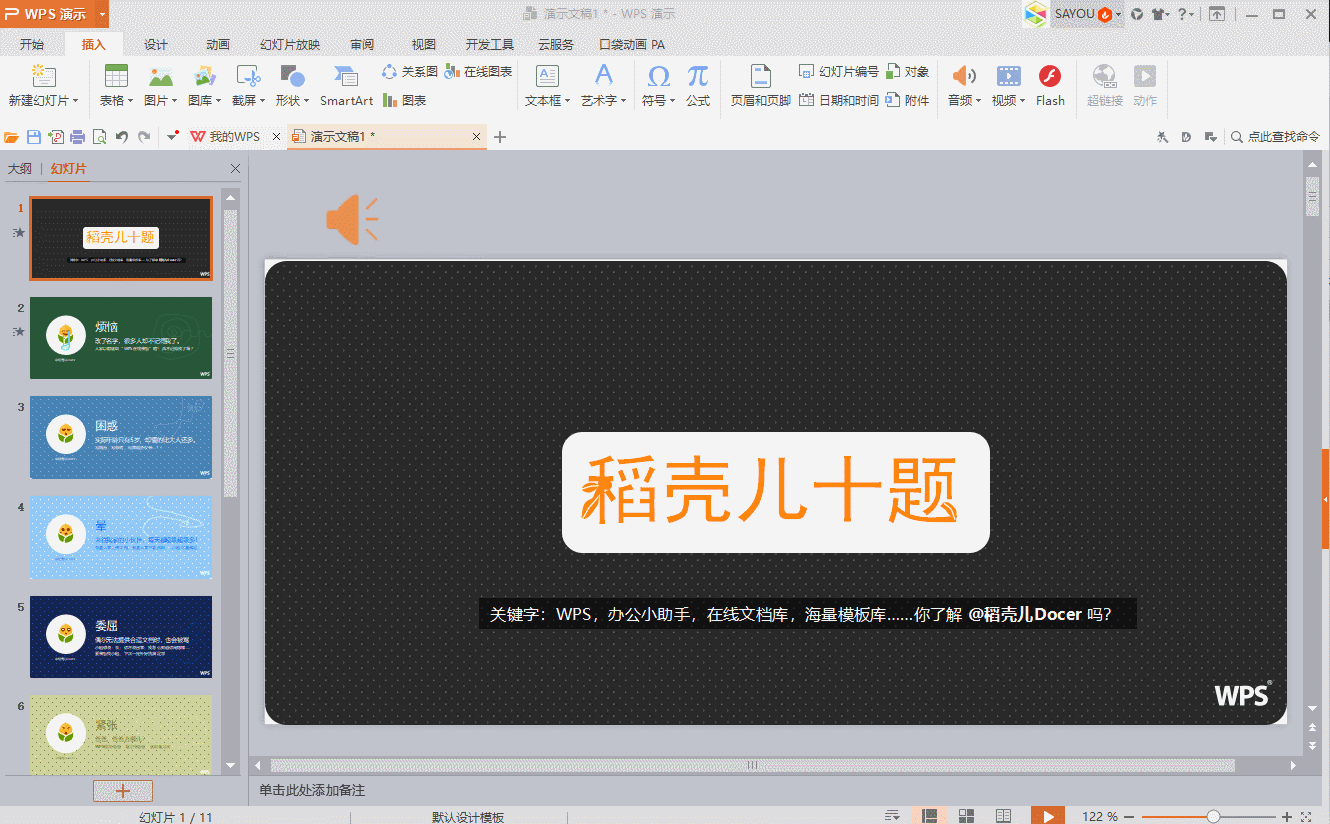
Task: Click the save icon in quick toolbar
Action: 33,137
